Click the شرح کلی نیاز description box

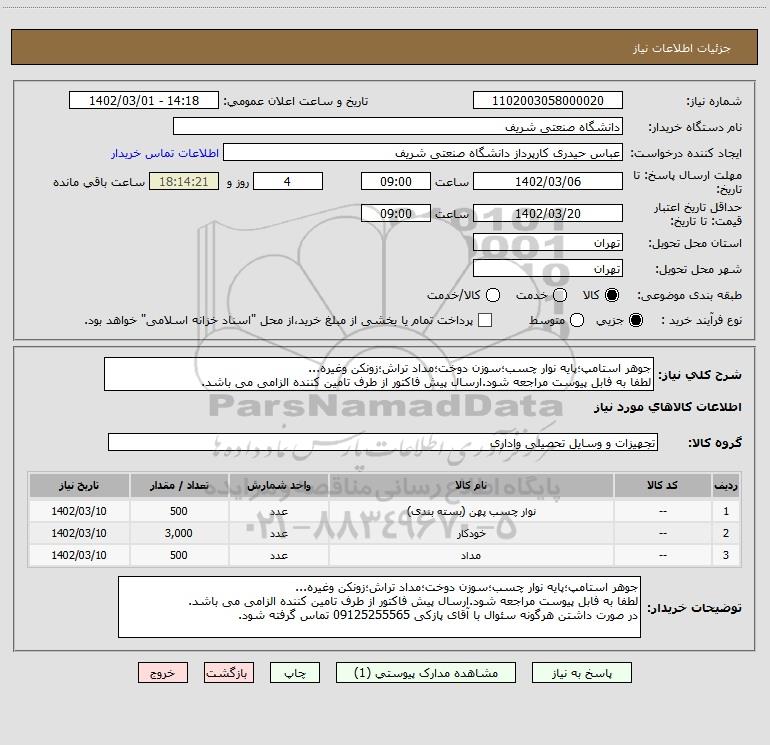379,375
